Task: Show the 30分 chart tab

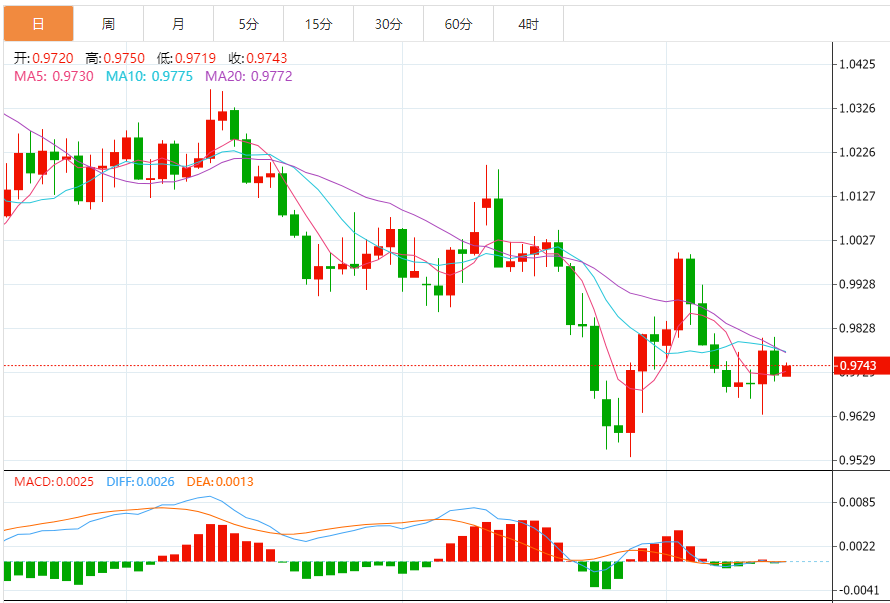Action: 388,23
